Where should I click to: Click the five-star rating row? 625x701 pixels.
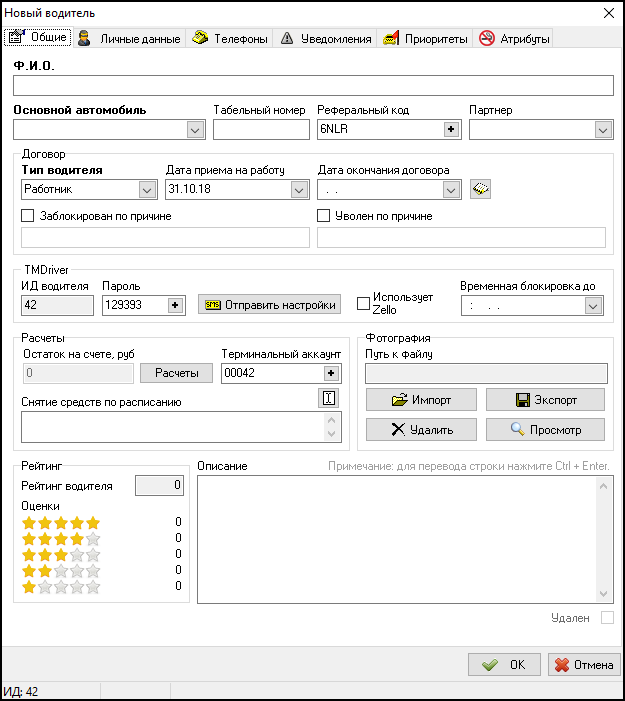[x=61, y=522]
